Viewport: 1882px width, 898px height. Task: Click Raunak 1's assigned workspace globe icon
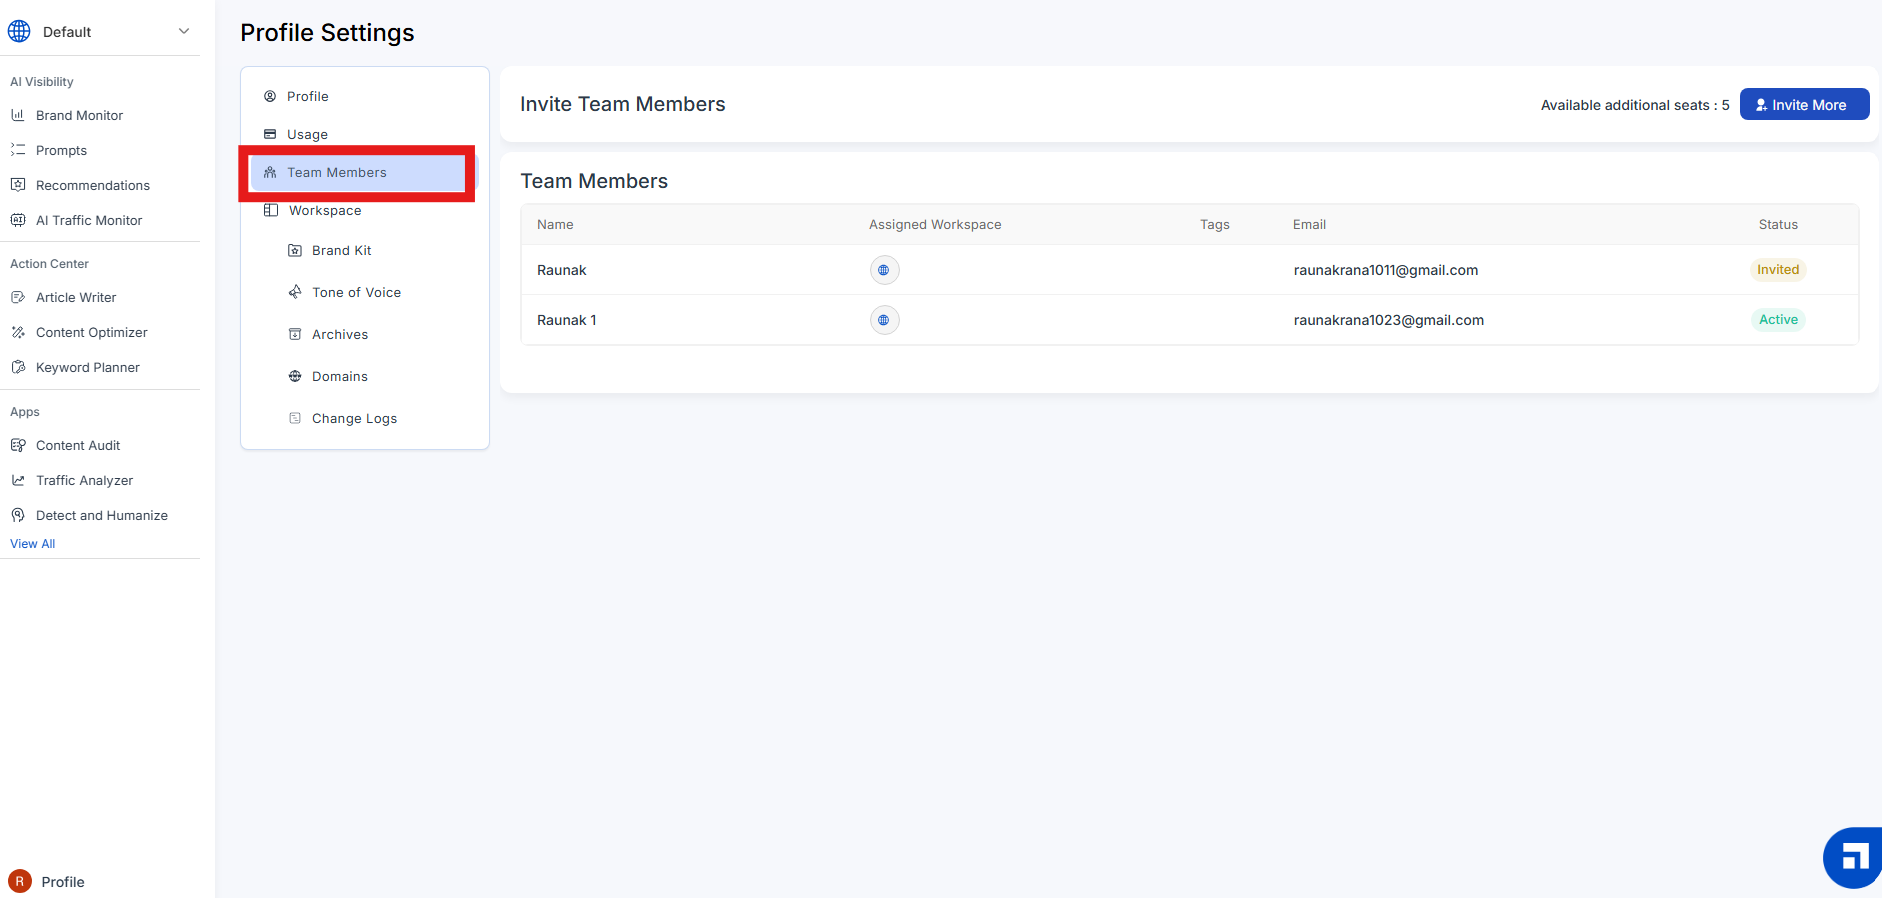point(884,320)
